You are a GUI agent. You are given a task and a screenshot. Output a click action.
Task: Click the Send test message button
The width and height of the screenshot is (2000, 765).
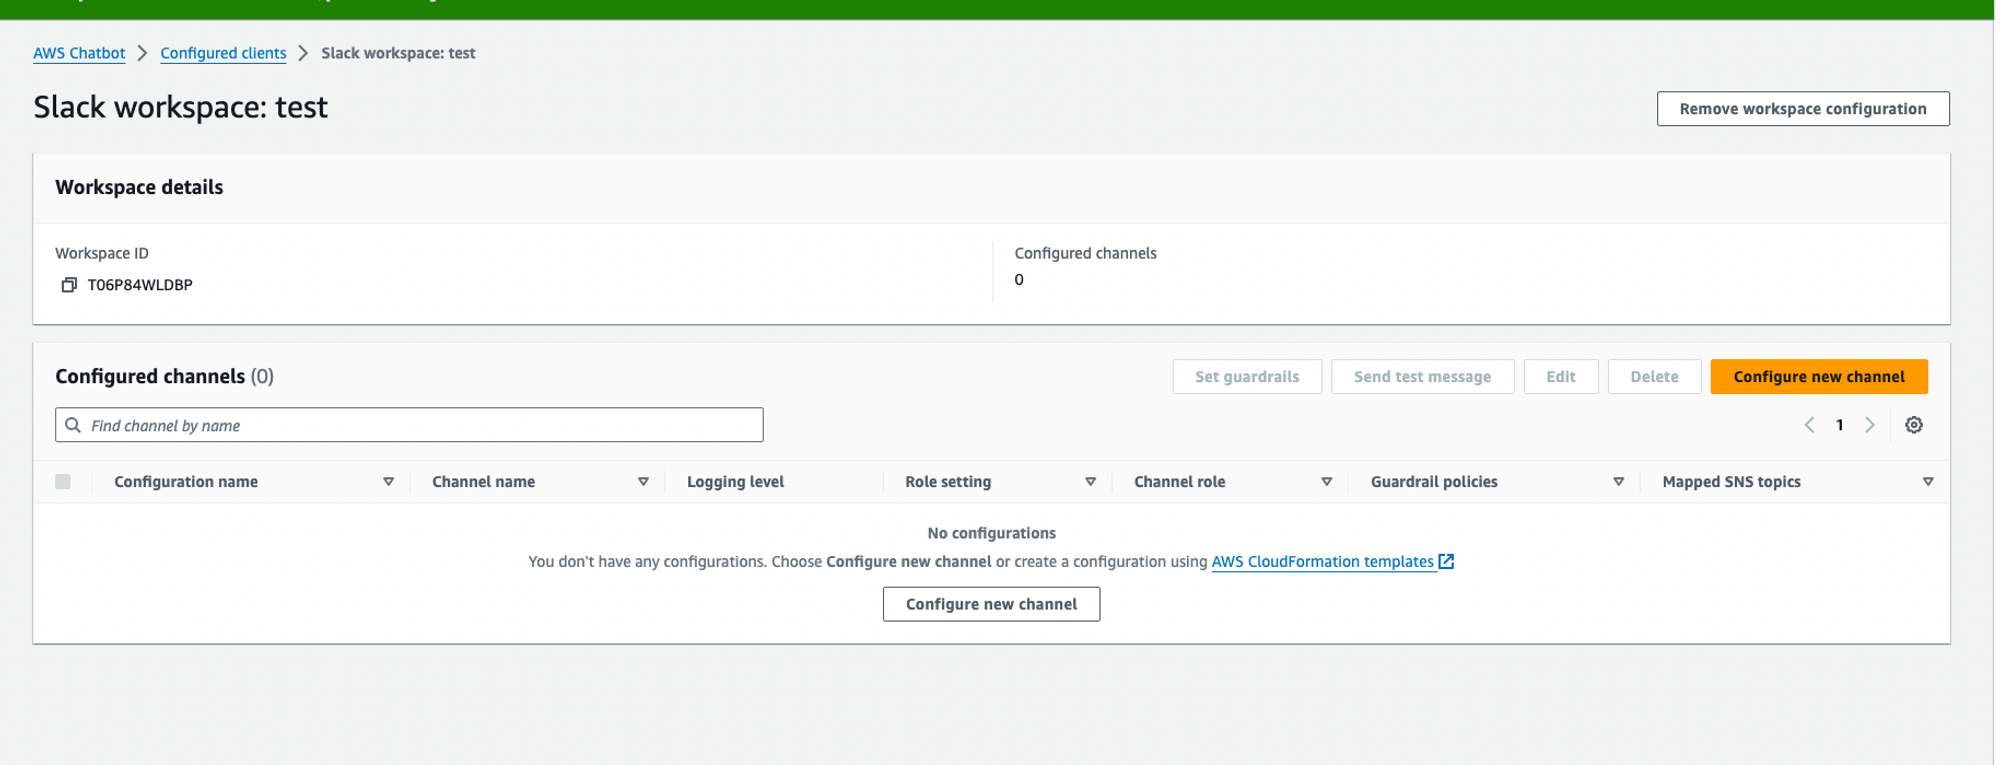click(x=1422, y=377)
